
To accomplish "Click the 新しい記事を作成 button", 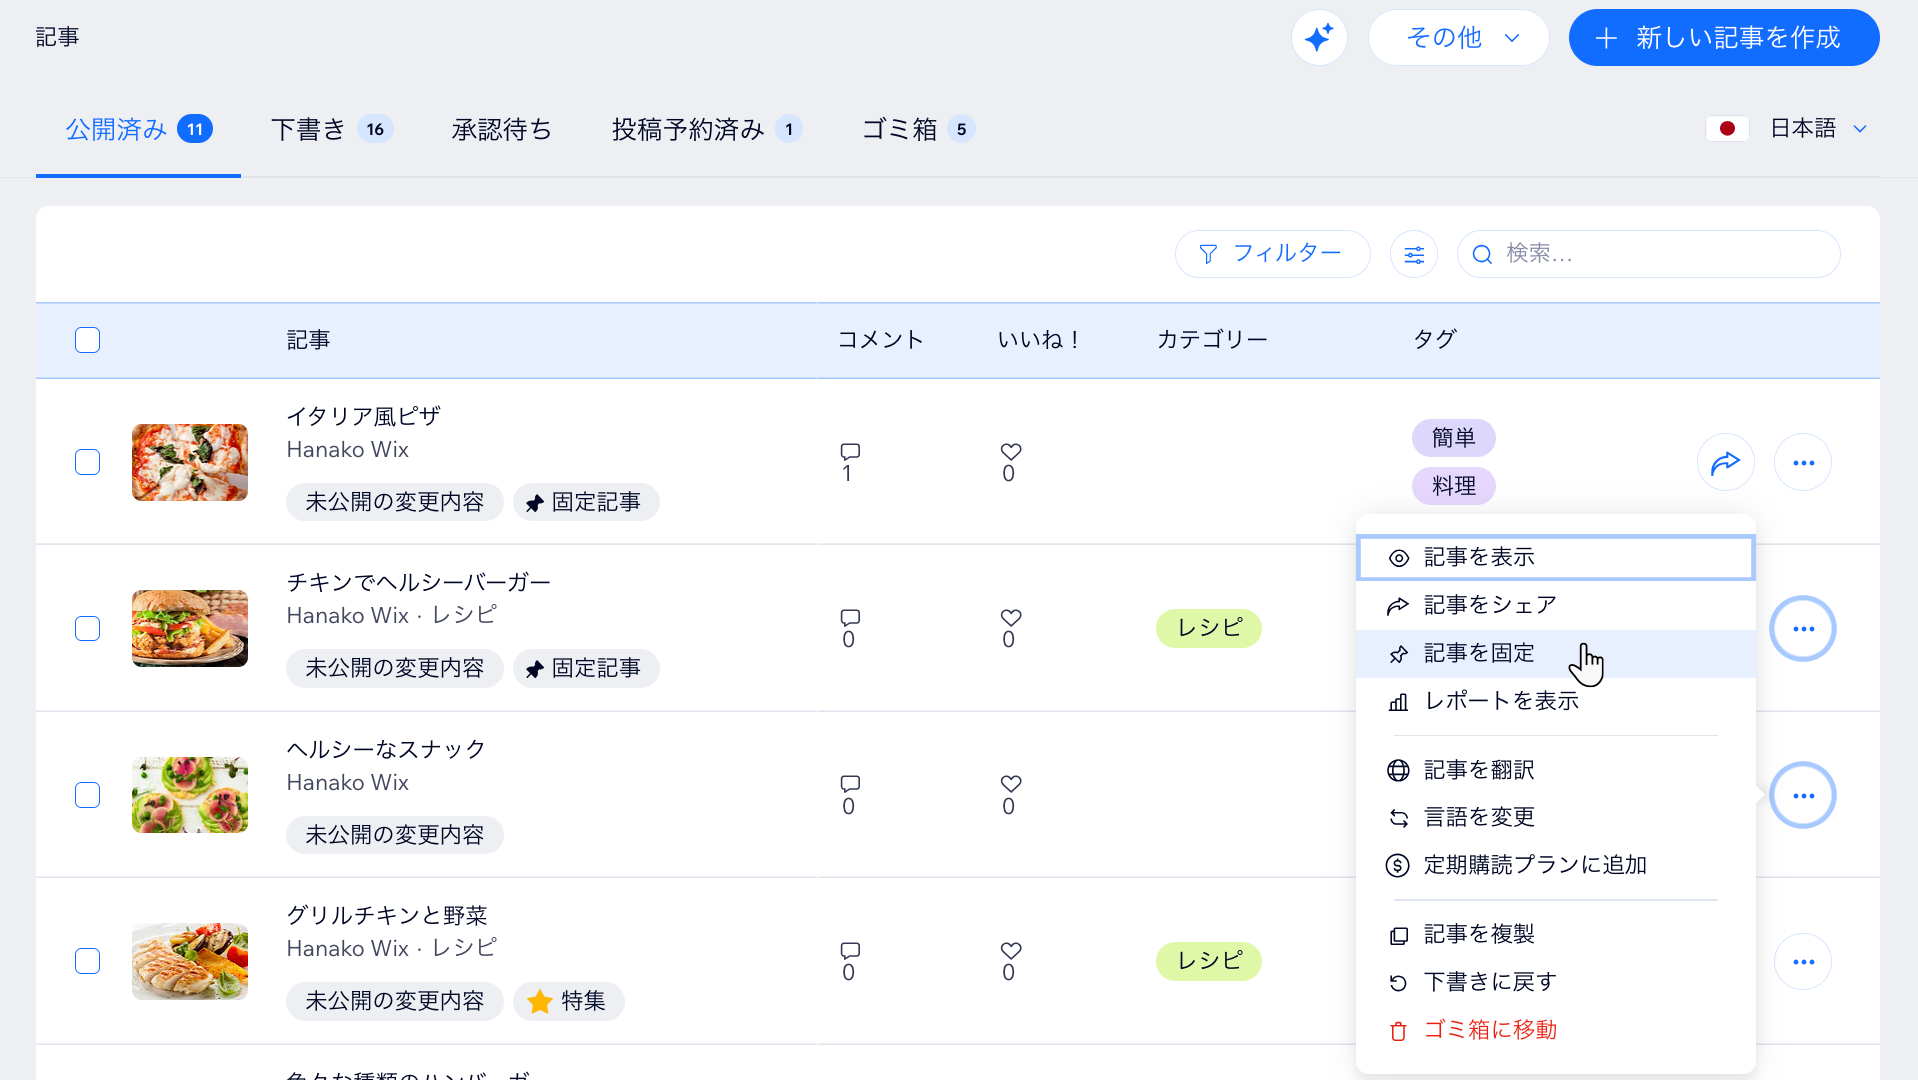I will 1722,37.
